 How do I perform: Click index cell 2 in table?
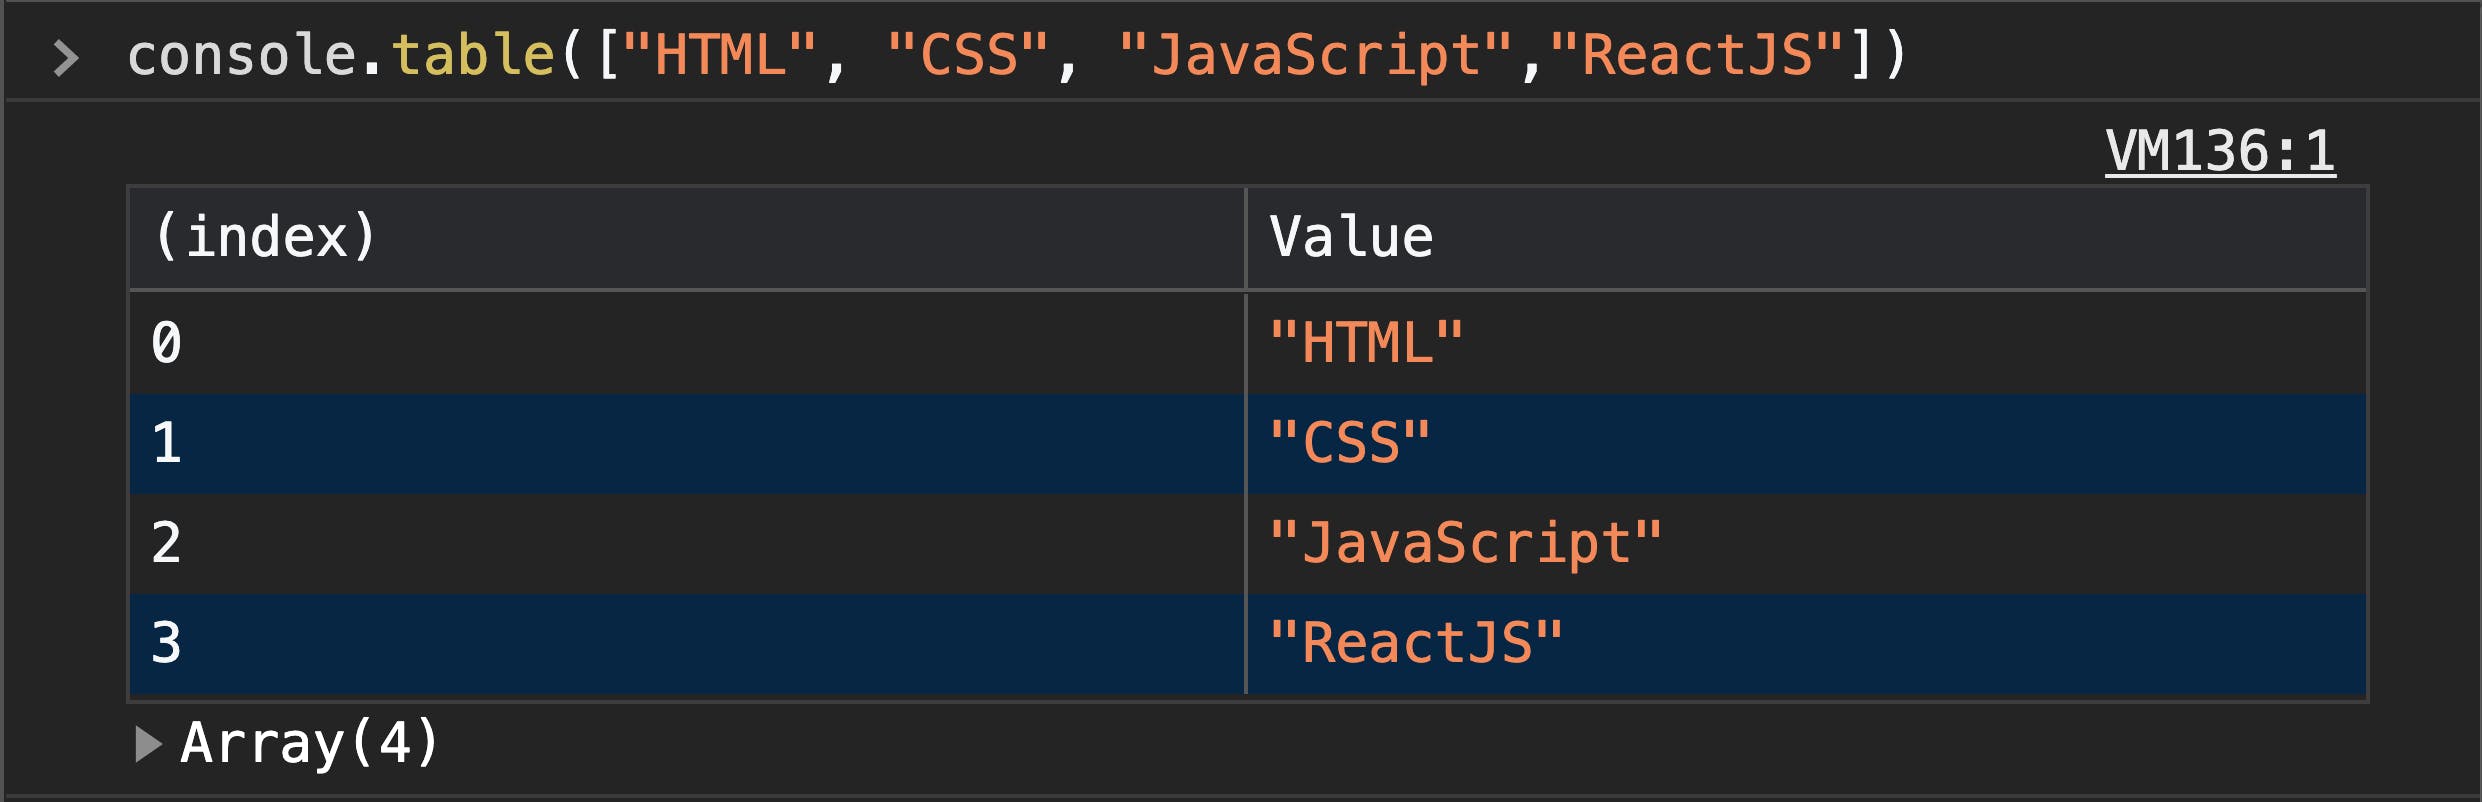coord(687,544)
